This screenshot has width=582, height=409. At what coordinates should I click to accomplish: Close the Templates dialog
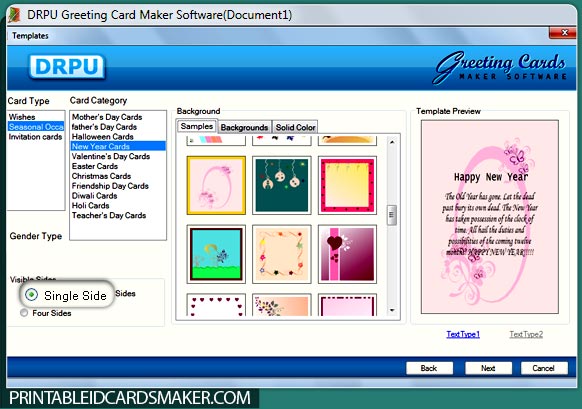tap(562, 33)
